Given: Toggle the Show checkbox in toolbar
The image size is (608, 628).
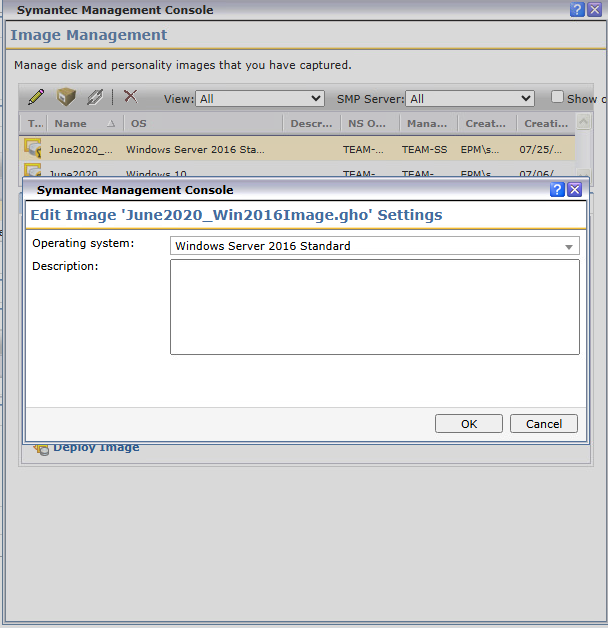Looking at the screenshot, I should (x=558, y=97).
